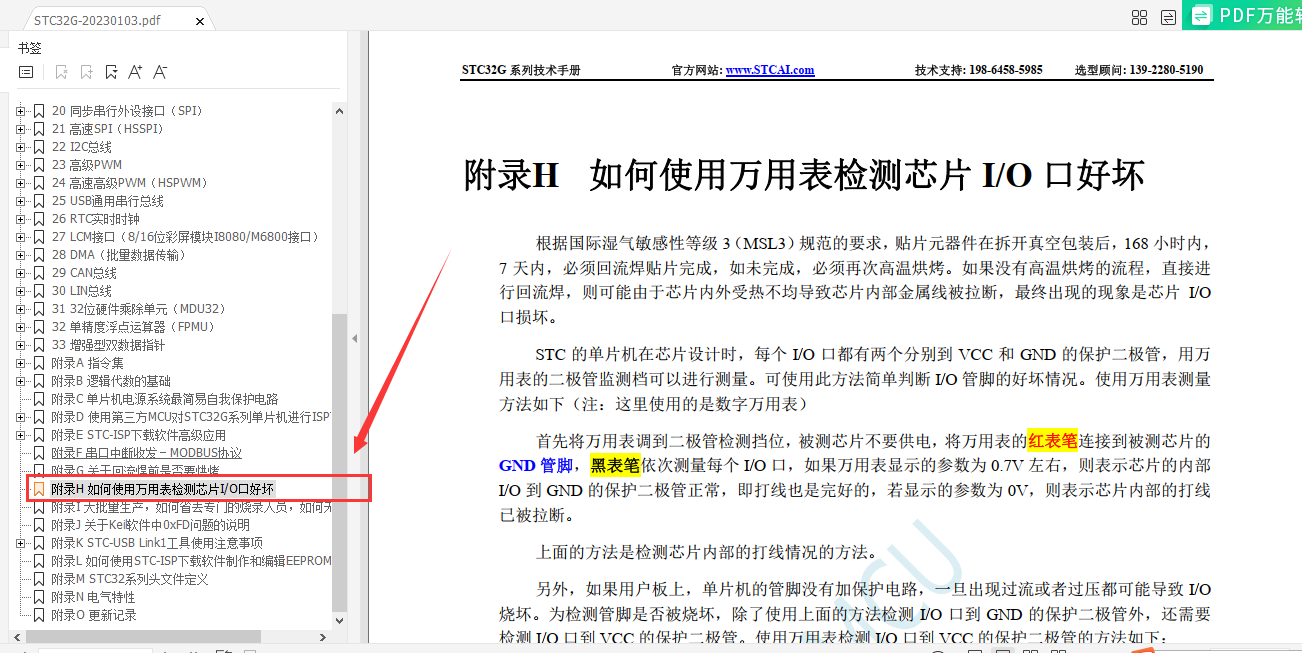The height and width of the screenshot is (653, 1302).
Task: Click the bookmark icon of 28 DMA row
Action: click(39, 255)
